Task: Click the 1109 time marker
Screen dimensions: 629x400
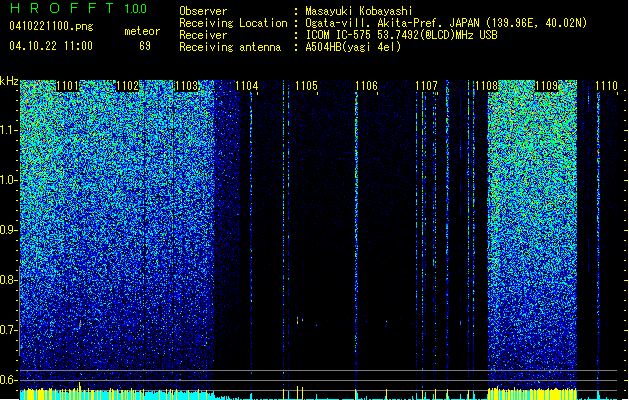Action: (x=546, y=86)
